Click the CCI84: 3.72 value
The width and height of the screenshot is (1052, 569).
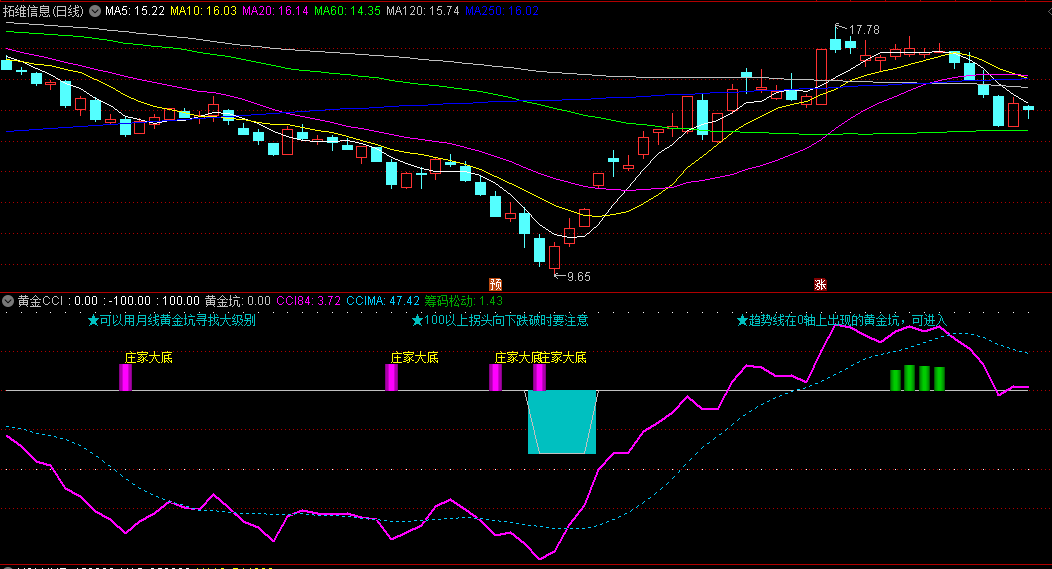pyautogui.click(x=309, y=301)
